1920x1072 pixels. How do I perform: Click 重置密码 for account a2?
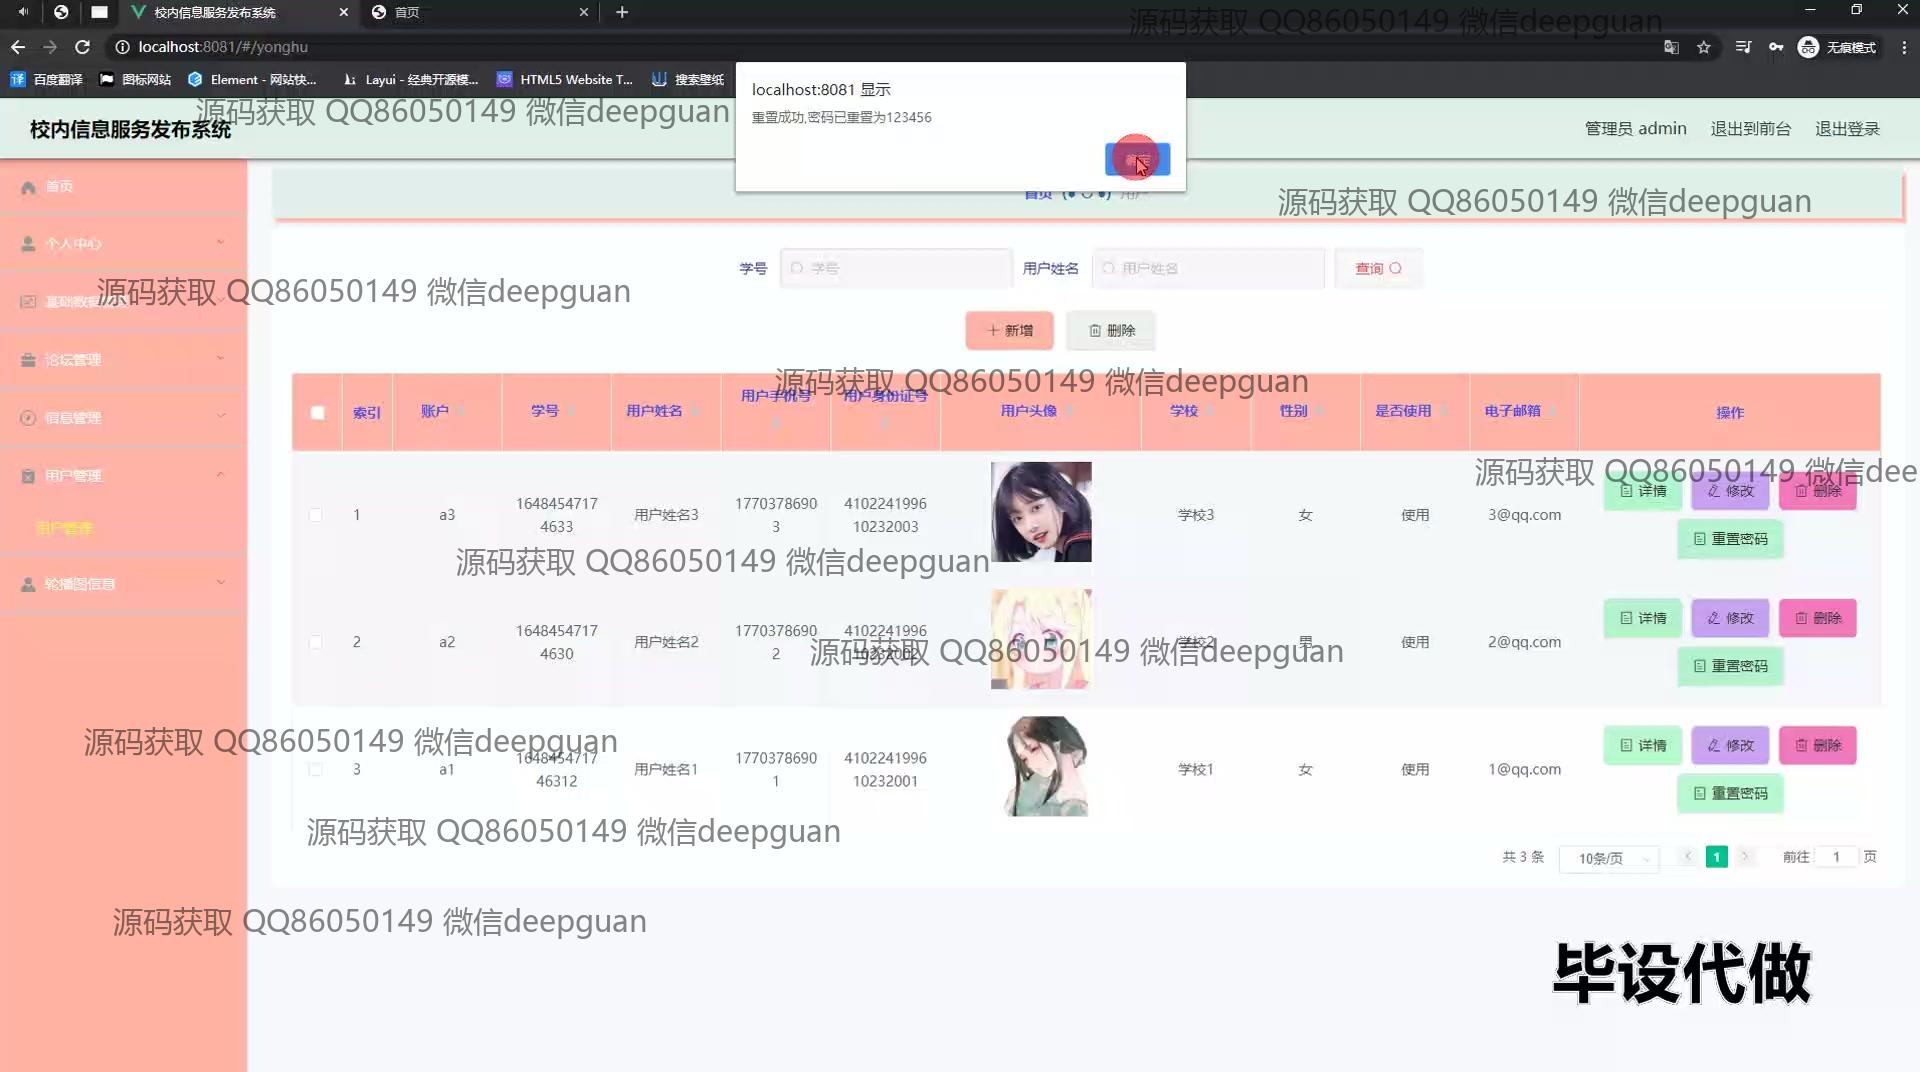click(1730, 666)
